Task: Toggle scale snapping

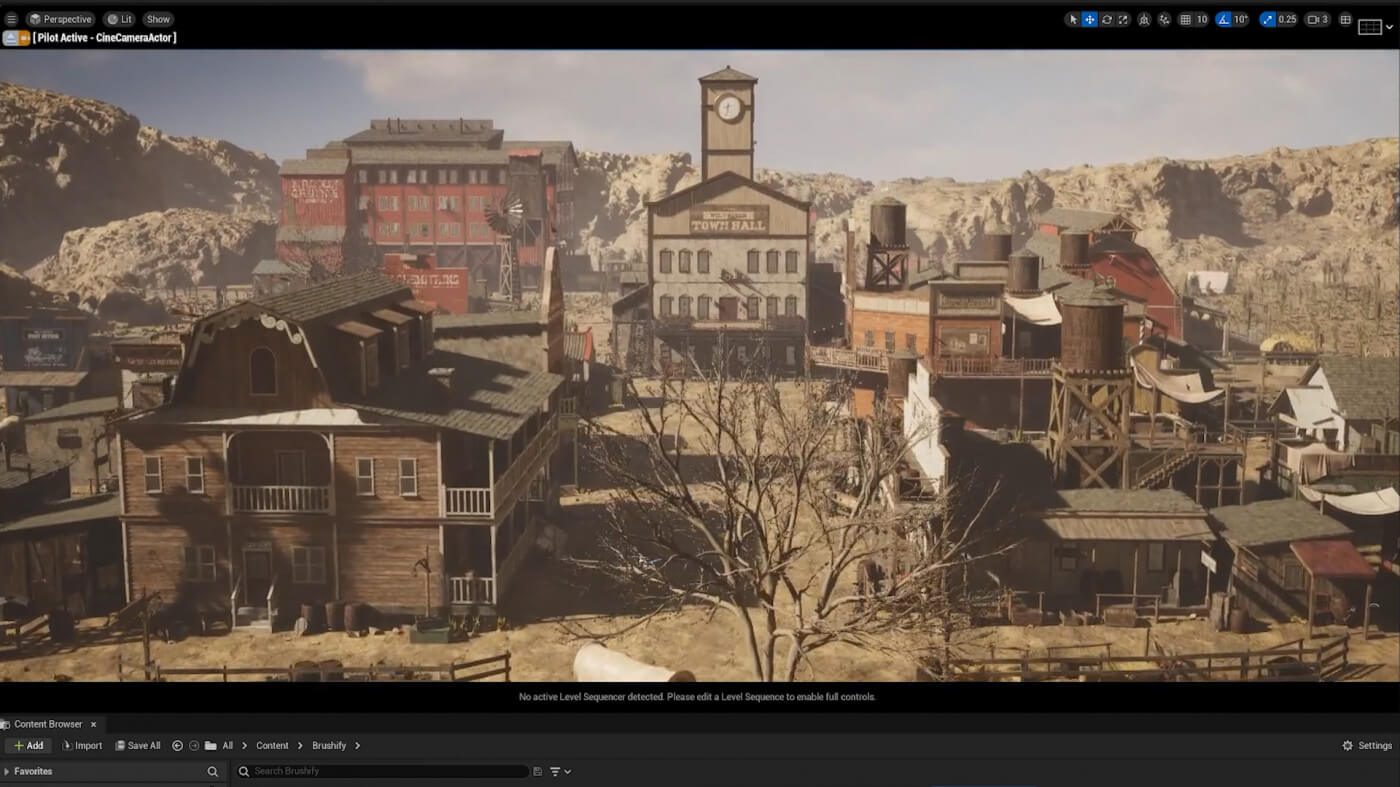Action: (1267, 19)
